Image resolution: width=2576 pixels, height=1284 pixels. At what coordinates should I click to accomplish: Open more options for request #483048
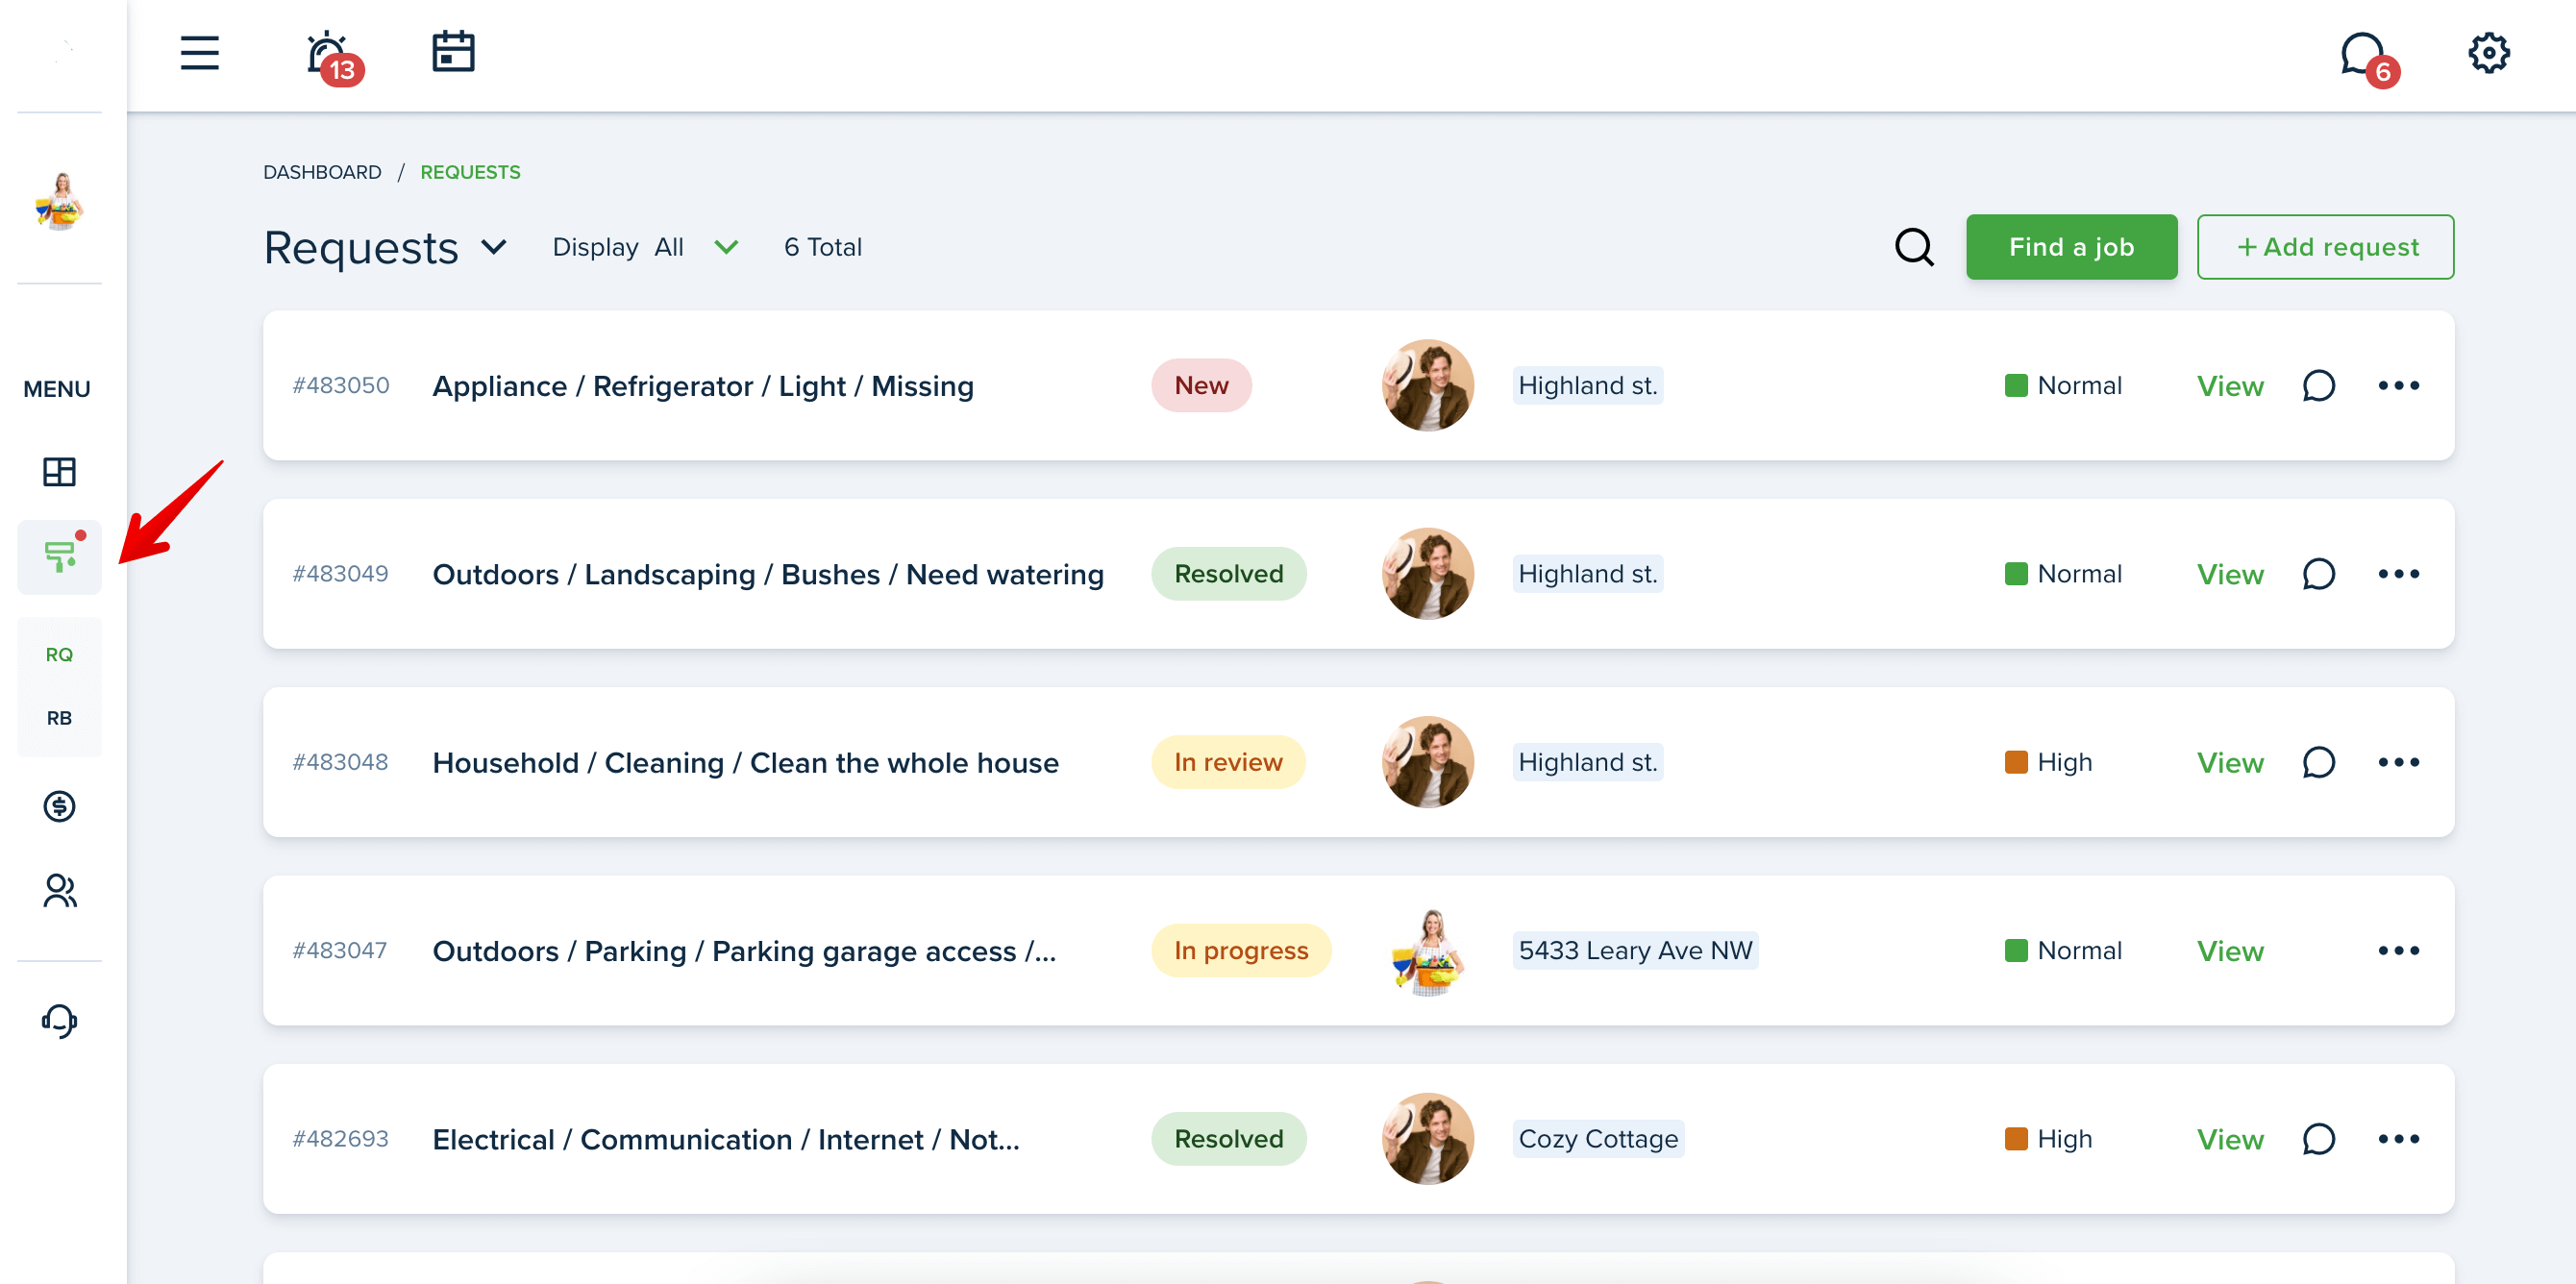click(2398, 761)
